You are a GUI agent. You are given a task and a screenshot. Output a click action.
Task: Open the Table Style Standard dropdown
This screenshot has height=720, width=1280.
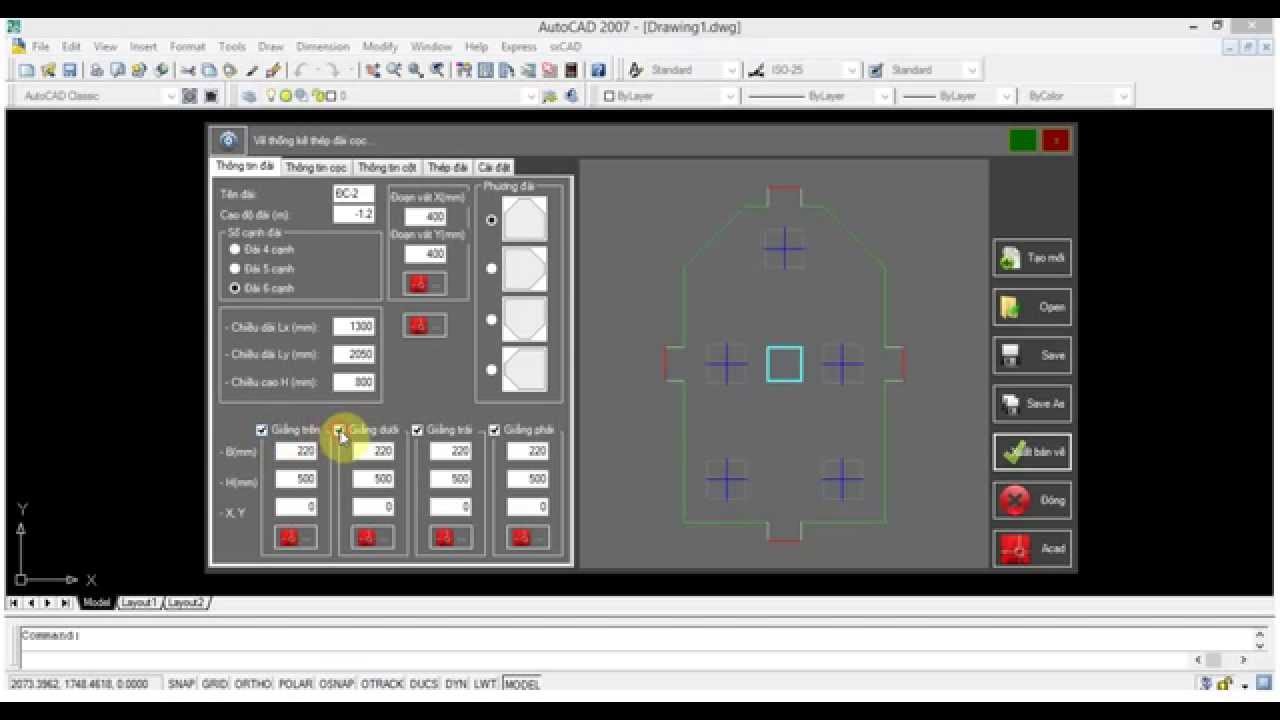(972, 70)
